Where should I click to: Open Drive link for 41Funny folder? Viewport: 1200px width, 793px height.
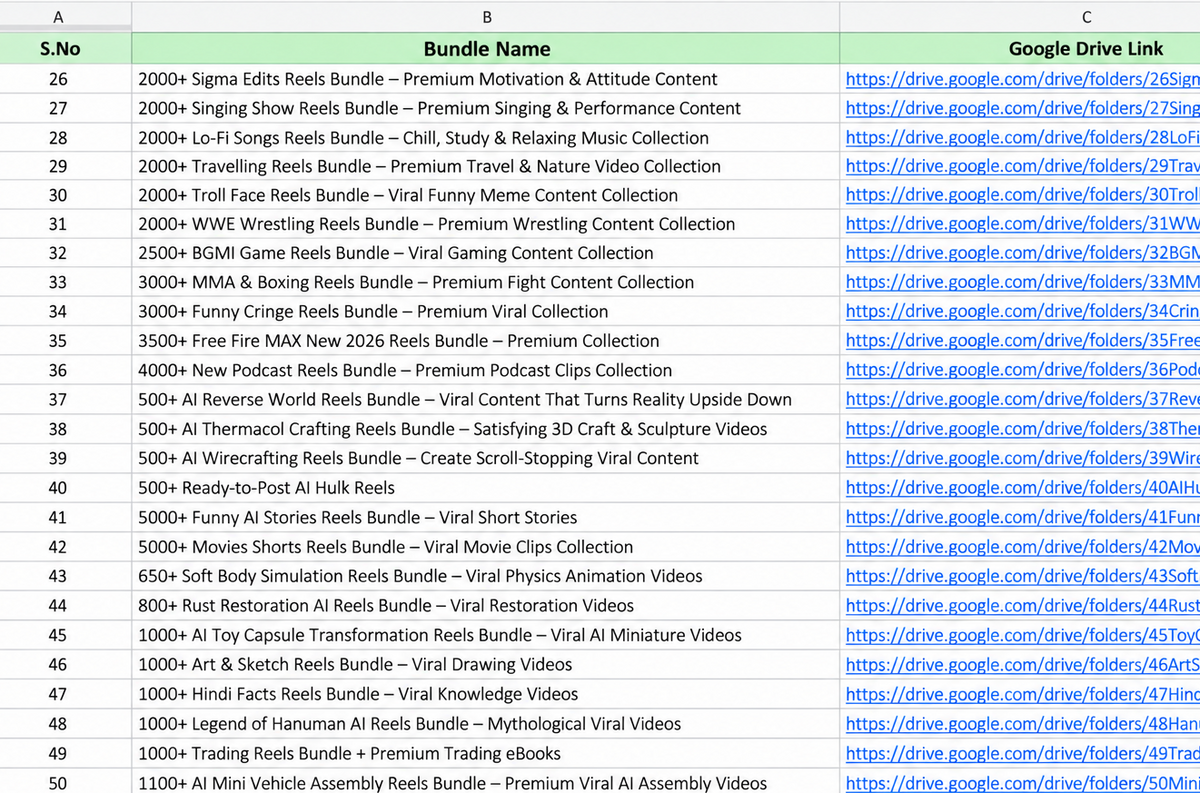click(x=1022, y=517)
